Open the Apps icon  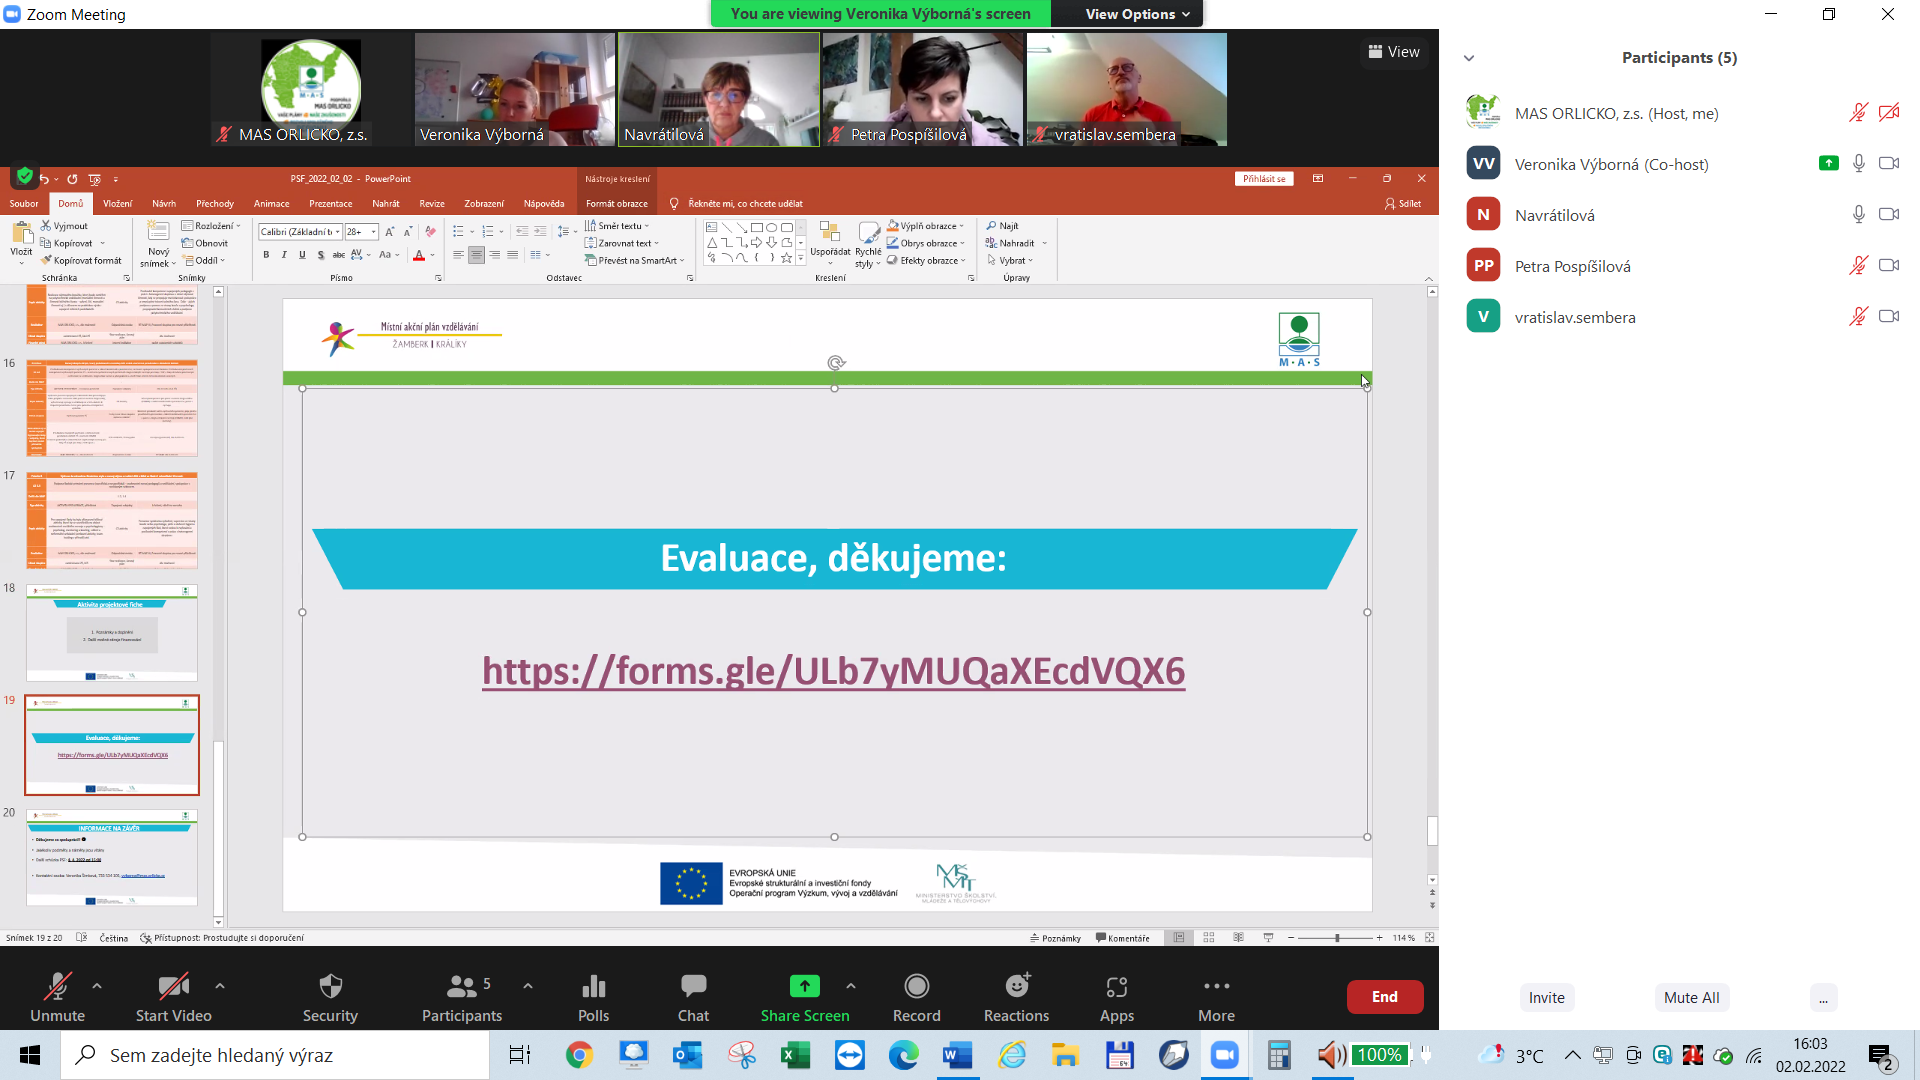point(1116,987)
